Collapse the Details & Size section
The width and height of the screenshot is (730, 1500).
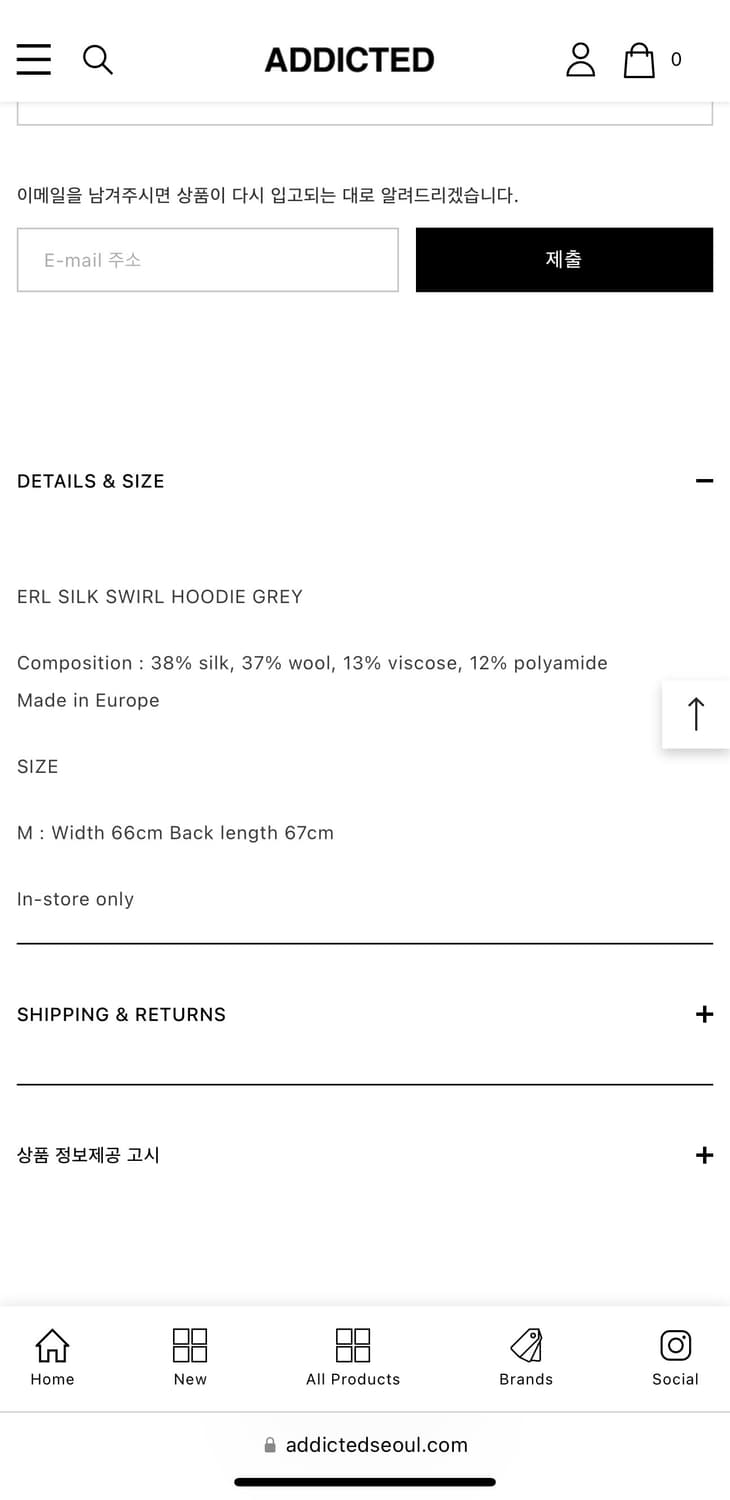704,481
